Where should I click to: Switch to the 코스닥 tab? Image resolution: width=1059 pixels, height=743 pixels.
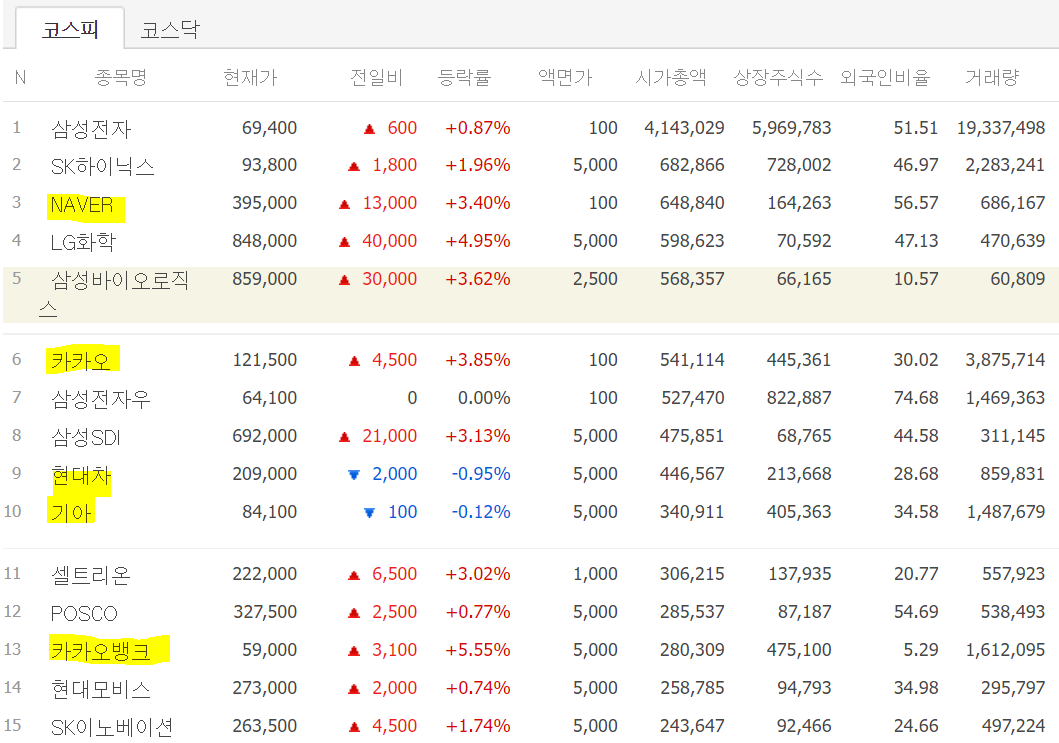[170, 30]
